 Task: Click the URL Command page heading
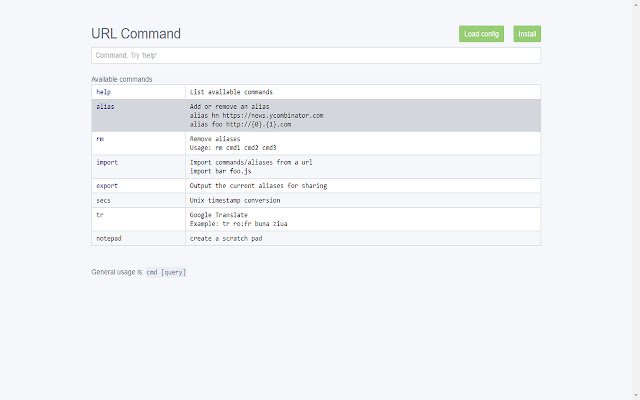pos(136,33)
